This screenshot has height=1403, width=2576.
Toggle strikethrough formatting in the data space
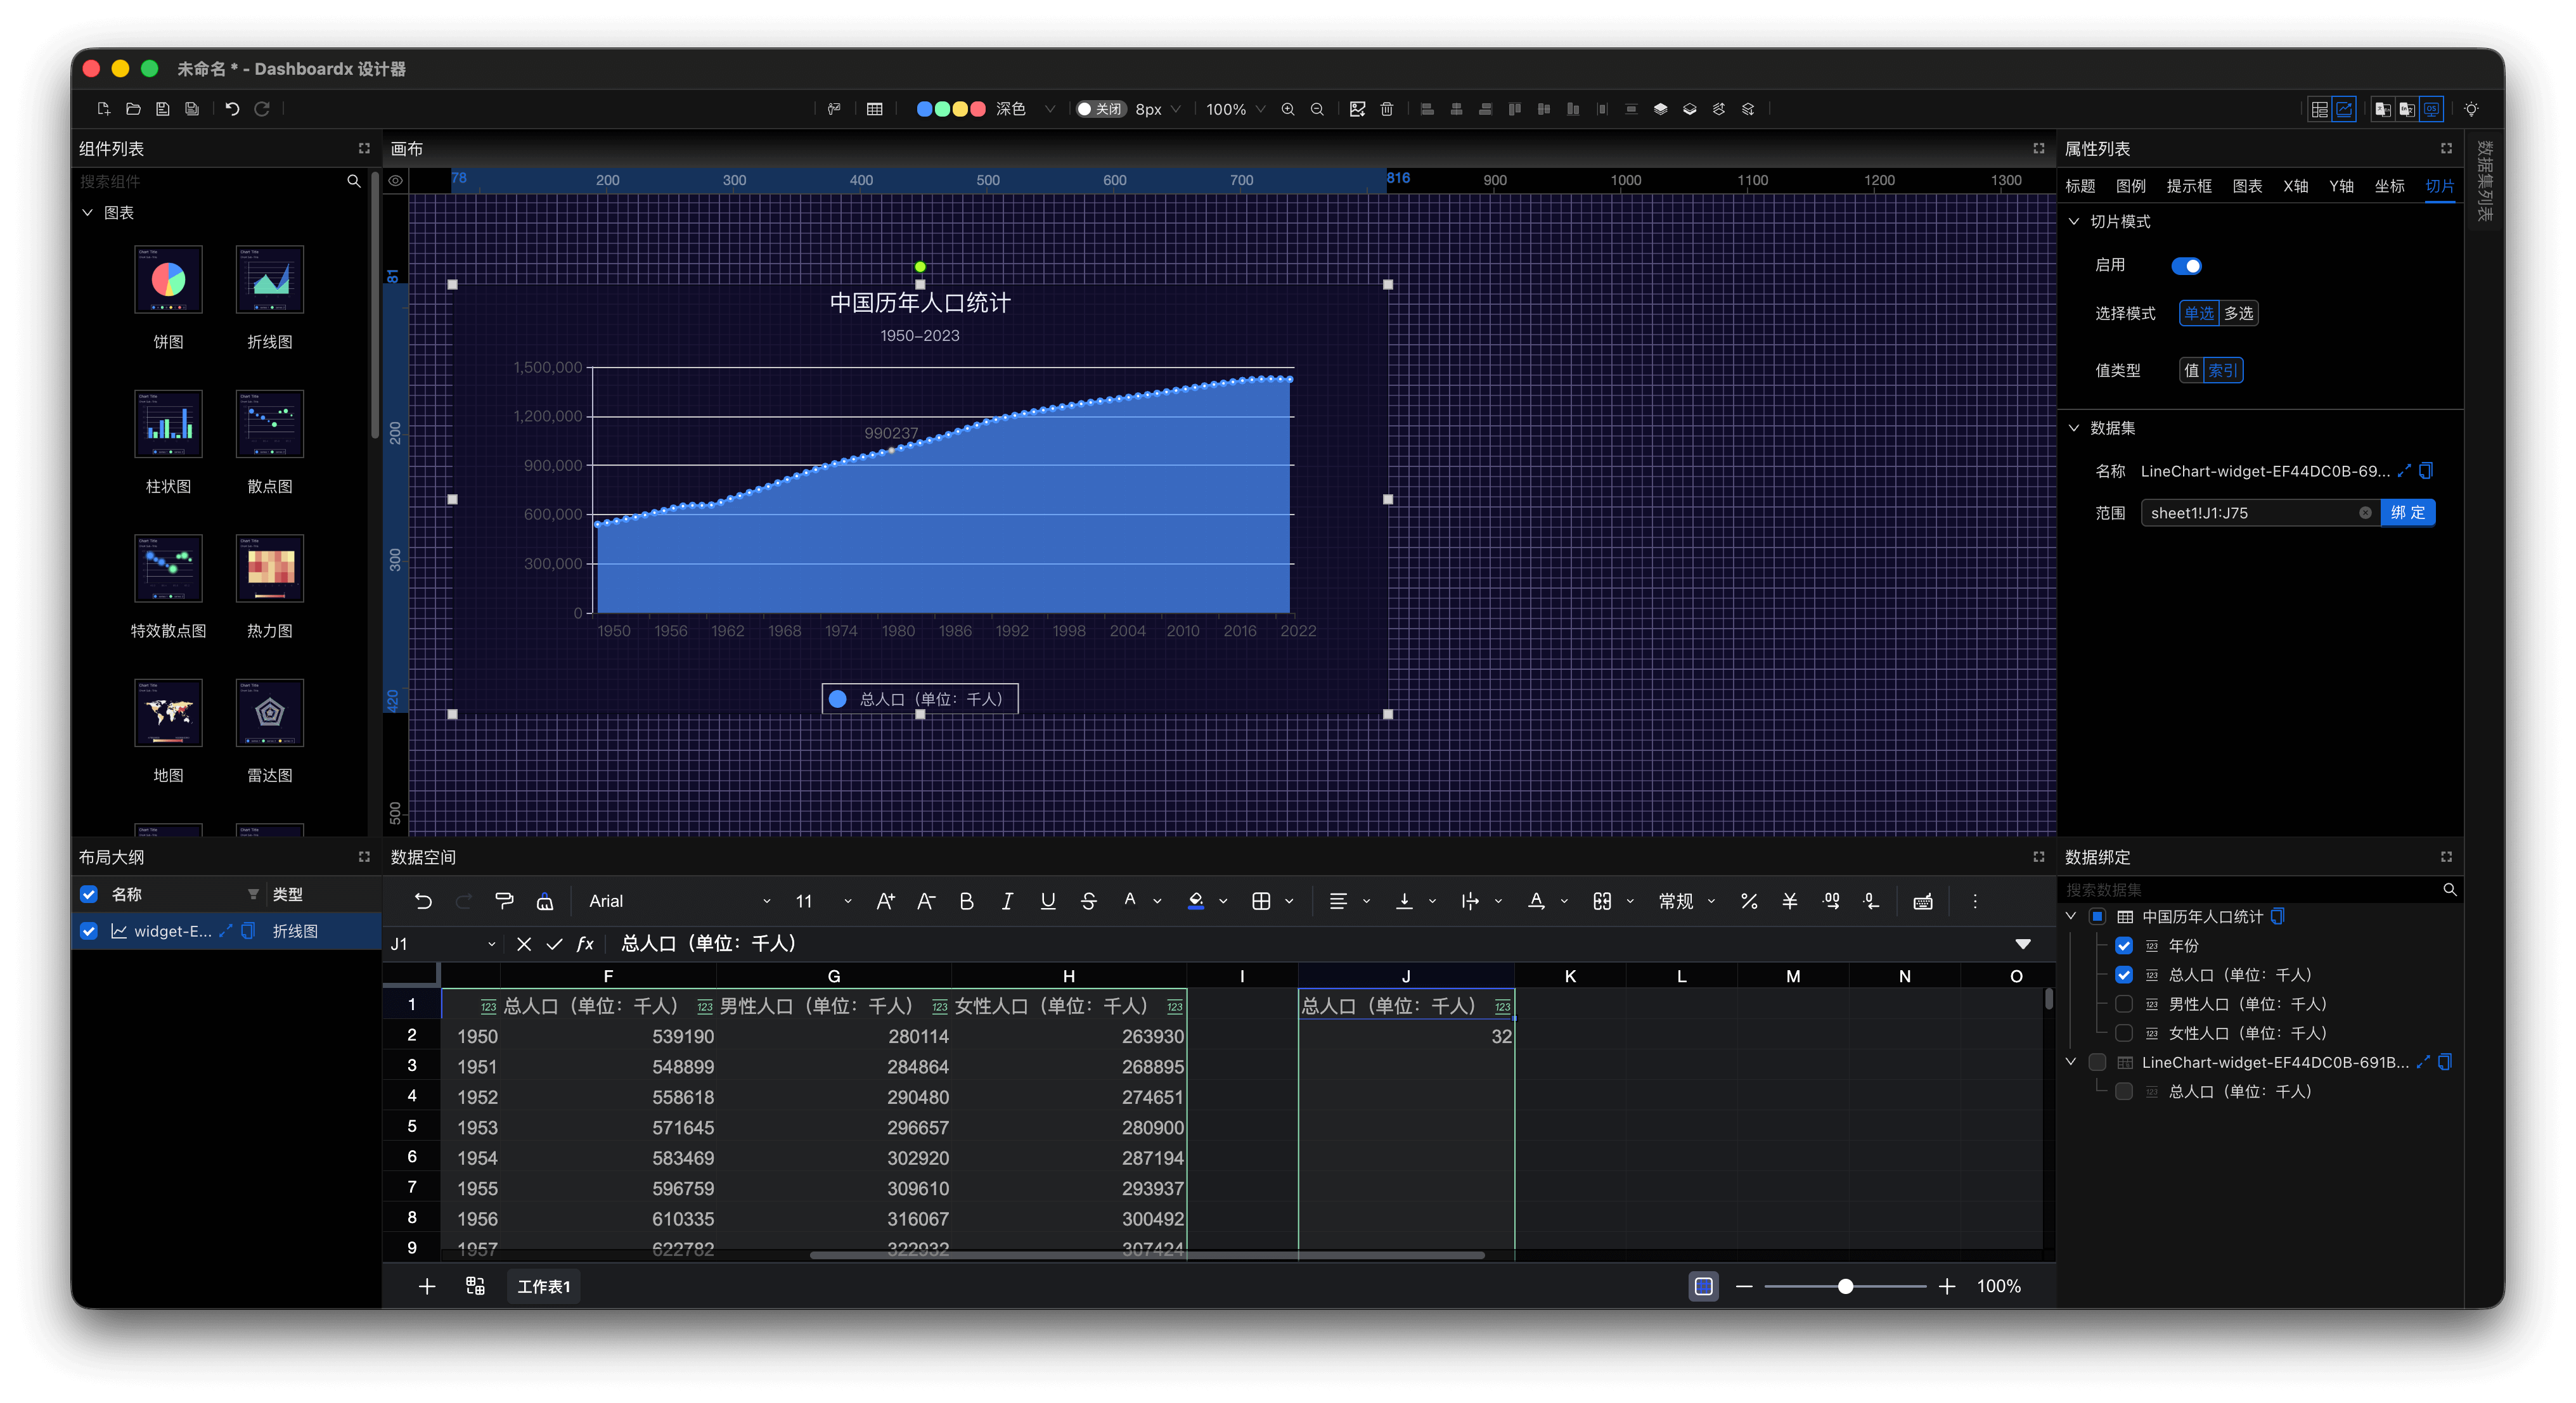[x=1088, y=901]
